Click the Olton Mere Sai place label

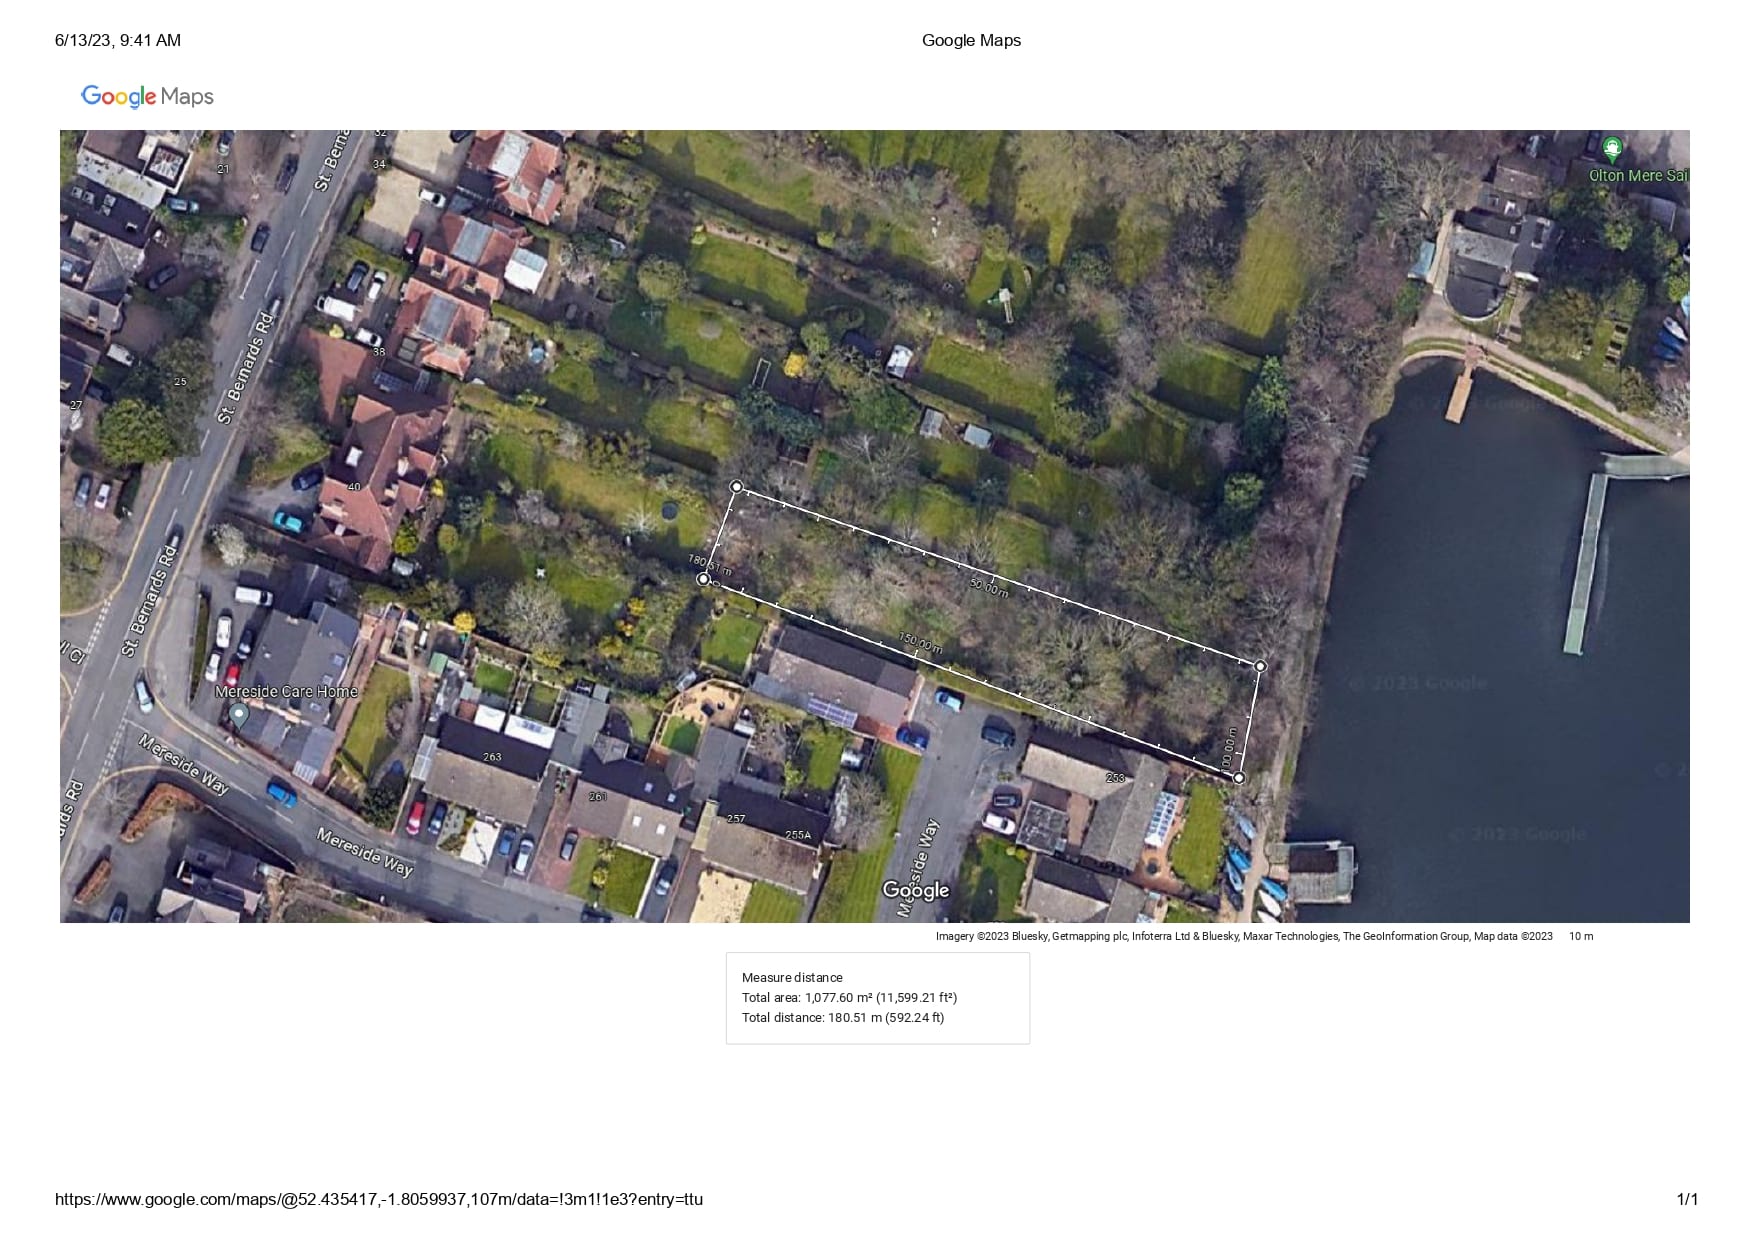tap(1638, 175)
